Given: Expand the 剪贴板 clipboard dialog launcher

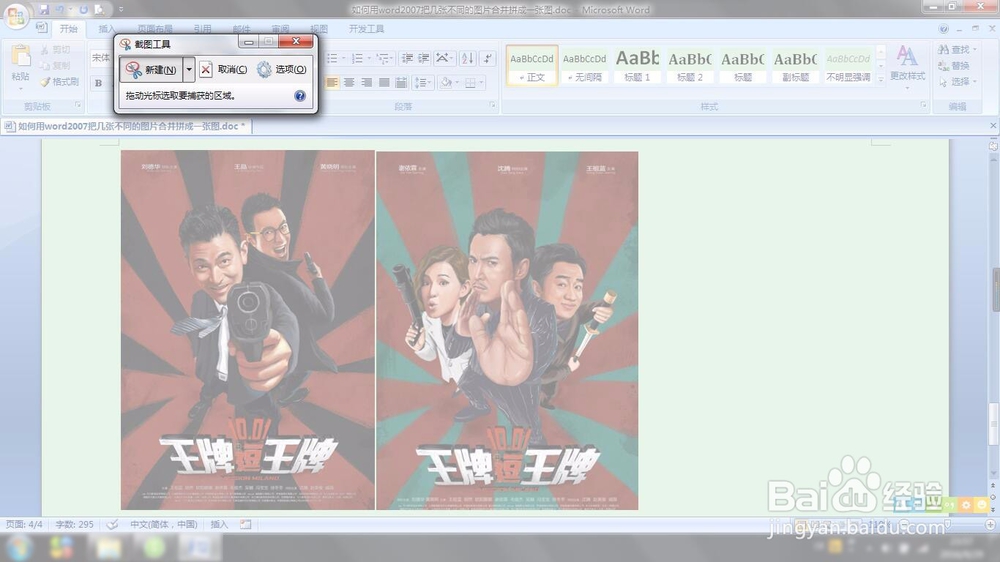Looking at the screenshot, I should 78,105.
